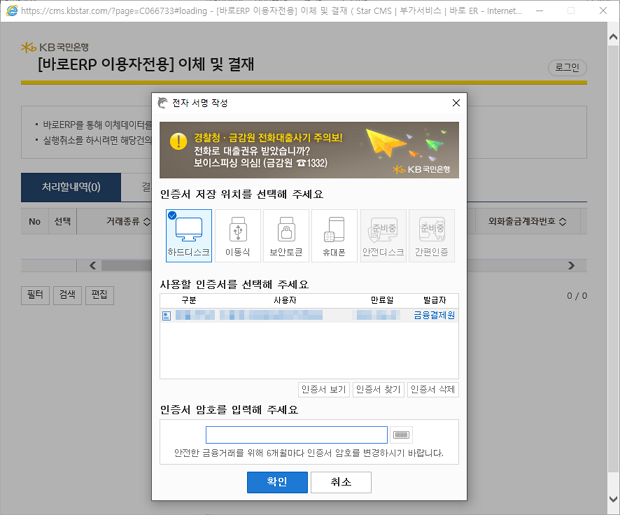Switch to the 처리할내역(0) tab
The height and width of the screenshot is (515, 620).
click(71, 187)
